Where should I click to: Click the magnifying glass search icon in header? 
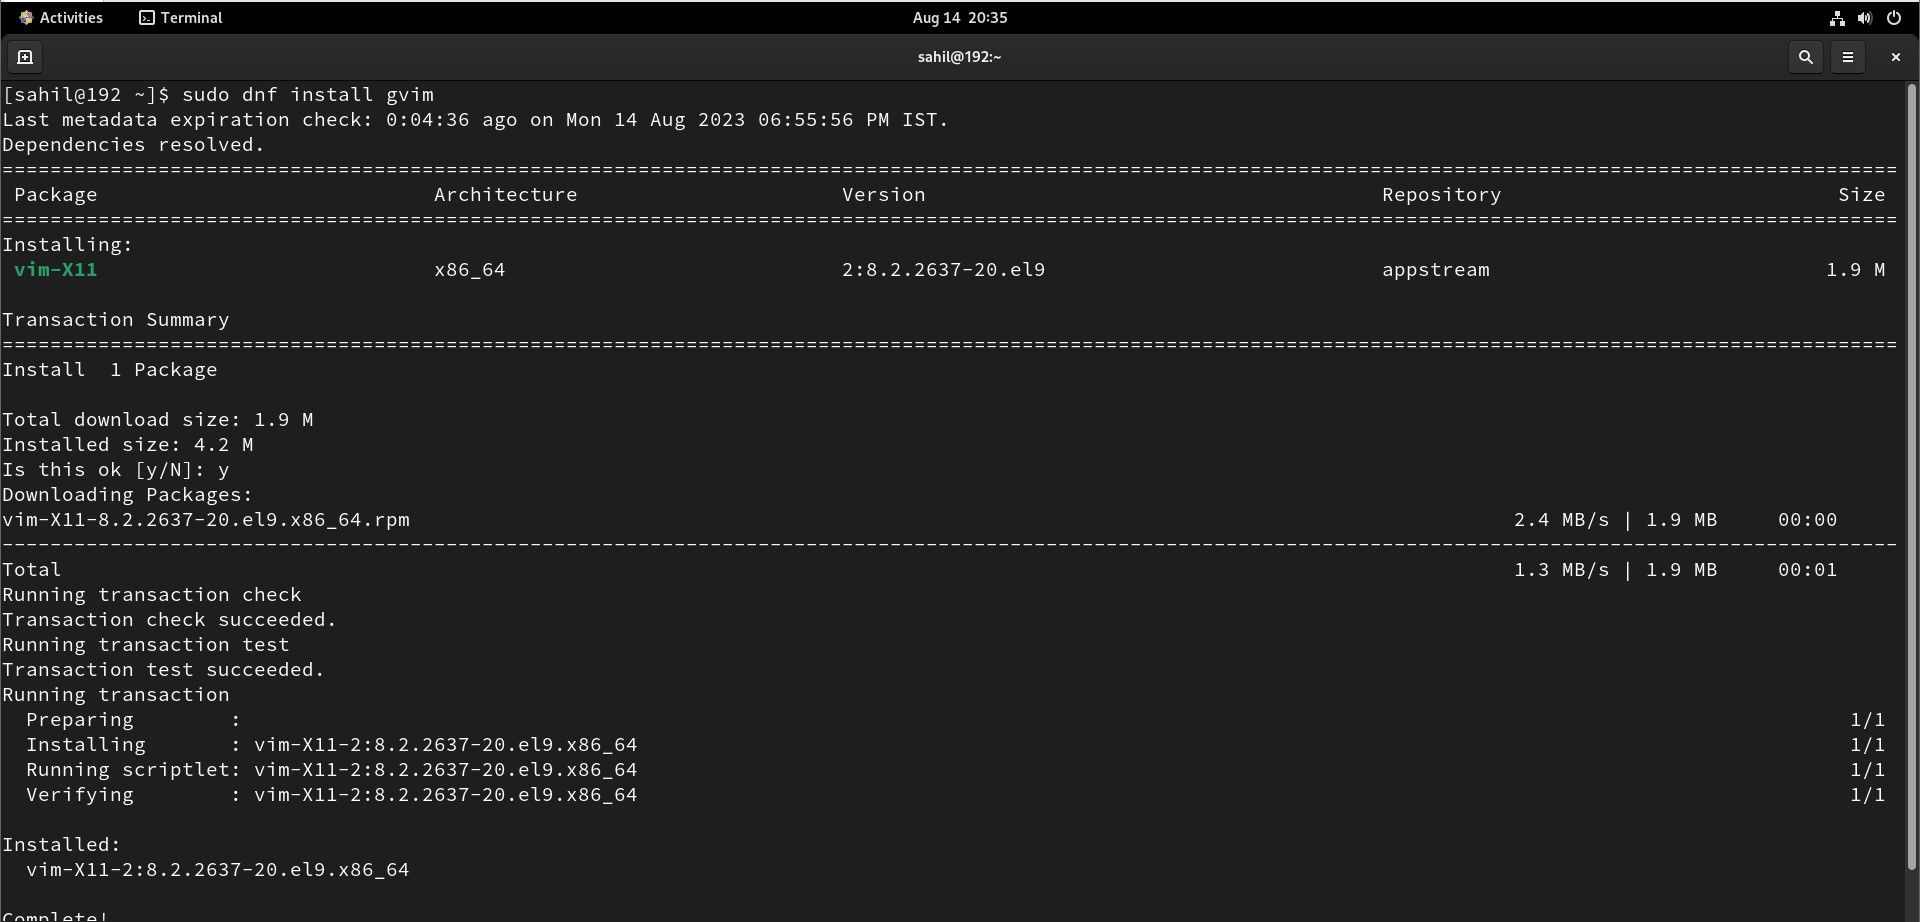[1805, 57]
